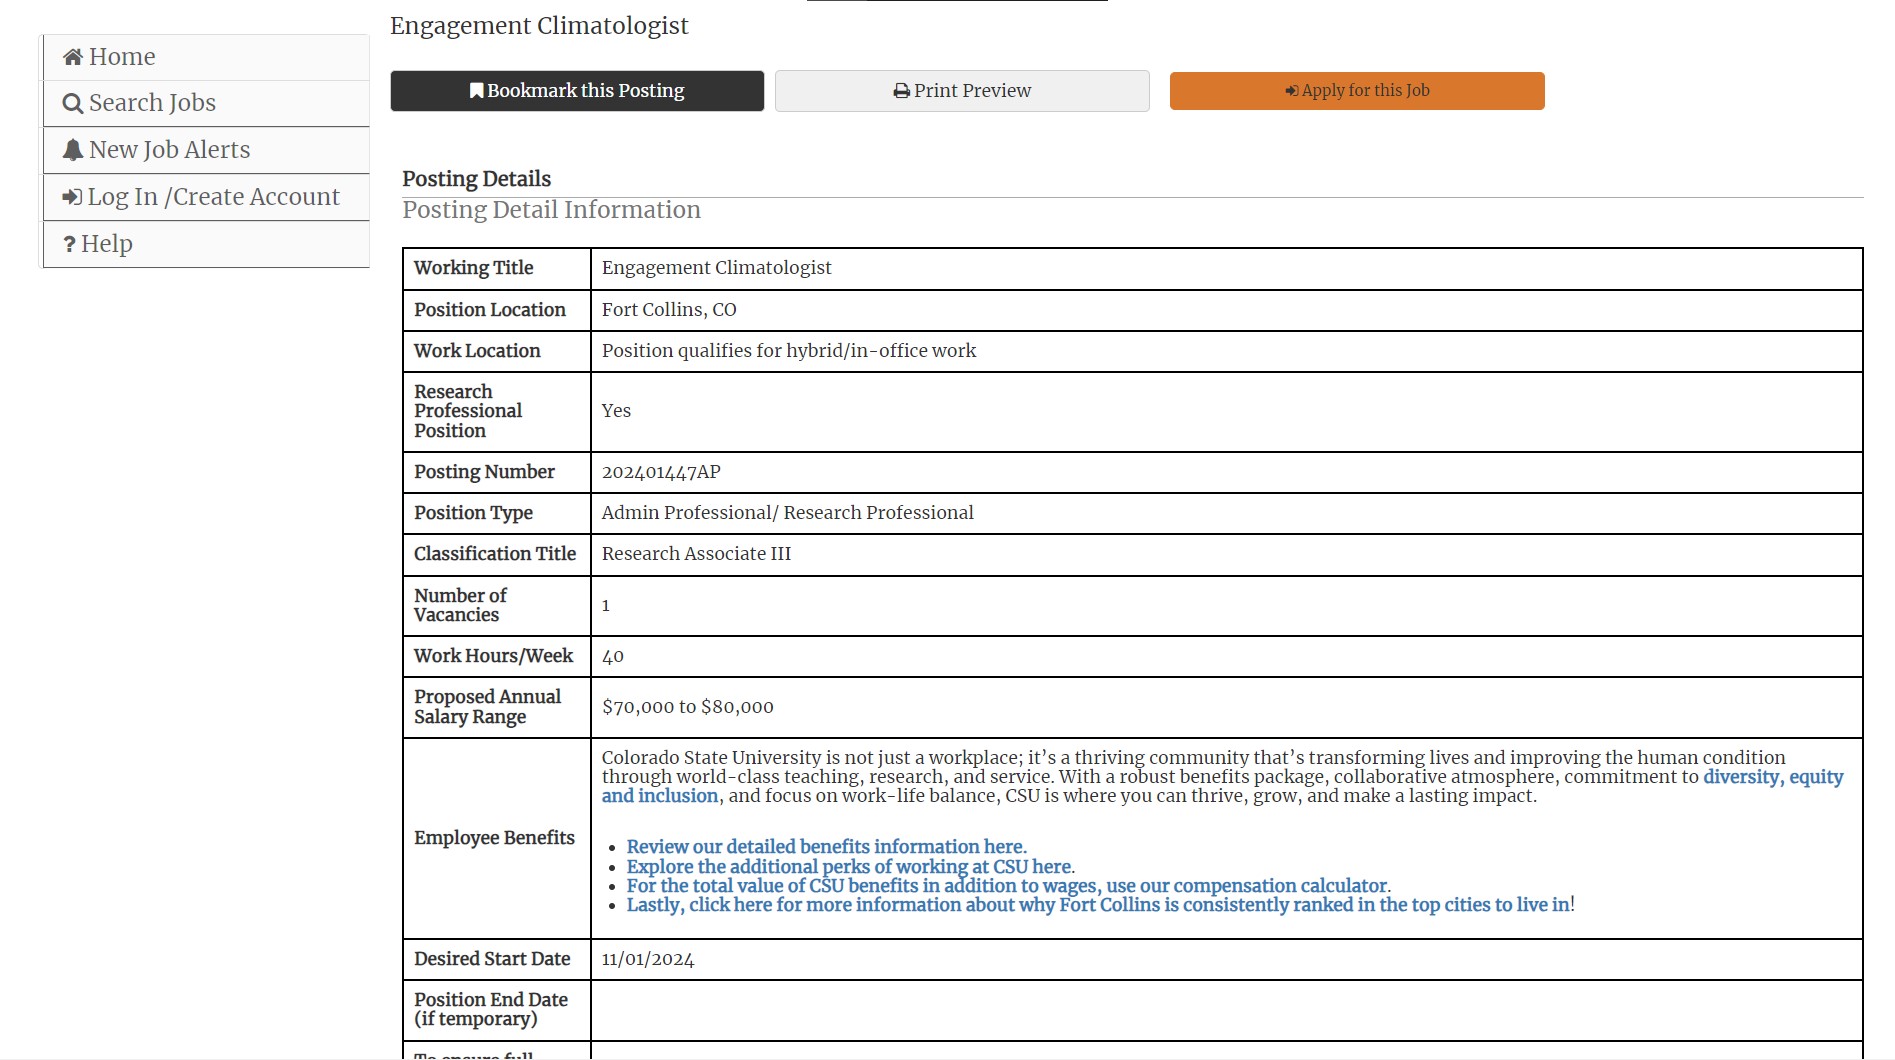Click the Home house icon

pyautogui.click(x=72, y=57)
